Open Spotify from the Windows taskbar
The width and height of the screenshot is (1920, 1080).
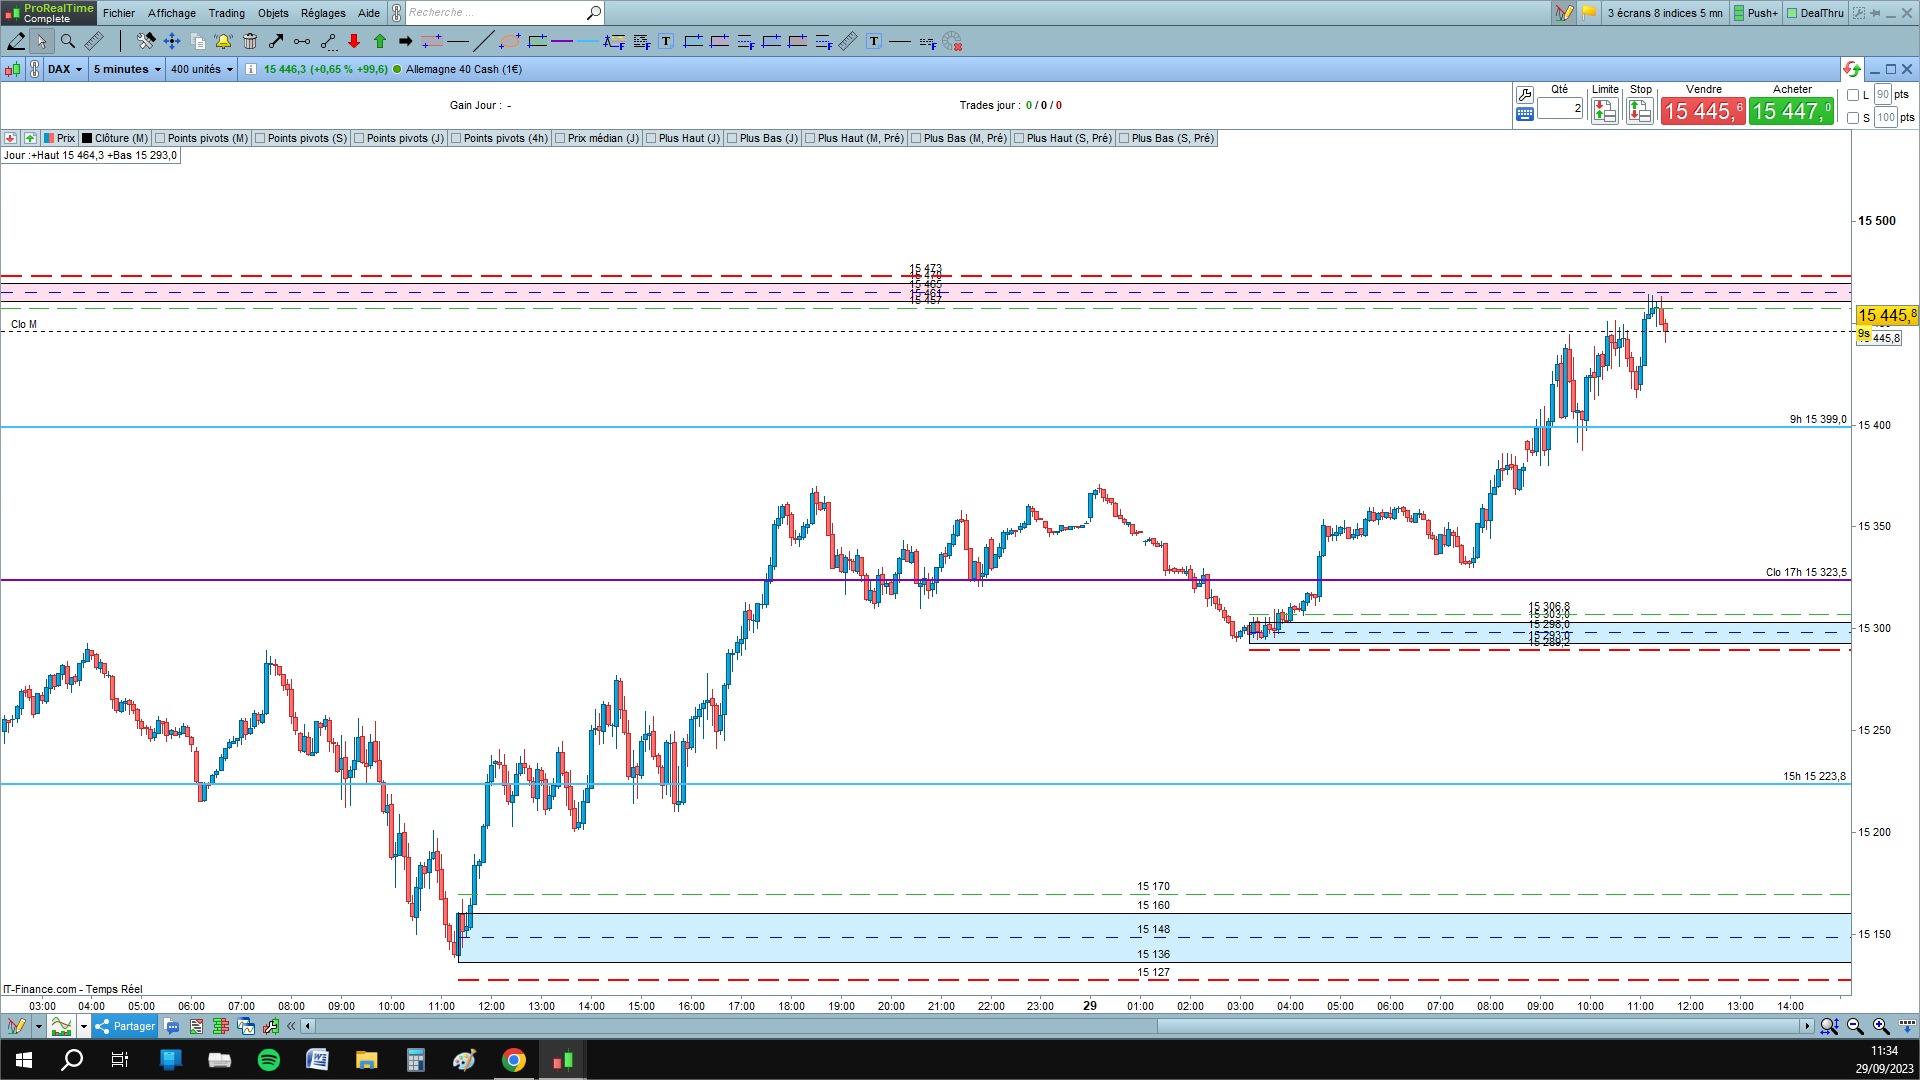pyautogui.click(x=269, y=1060)
